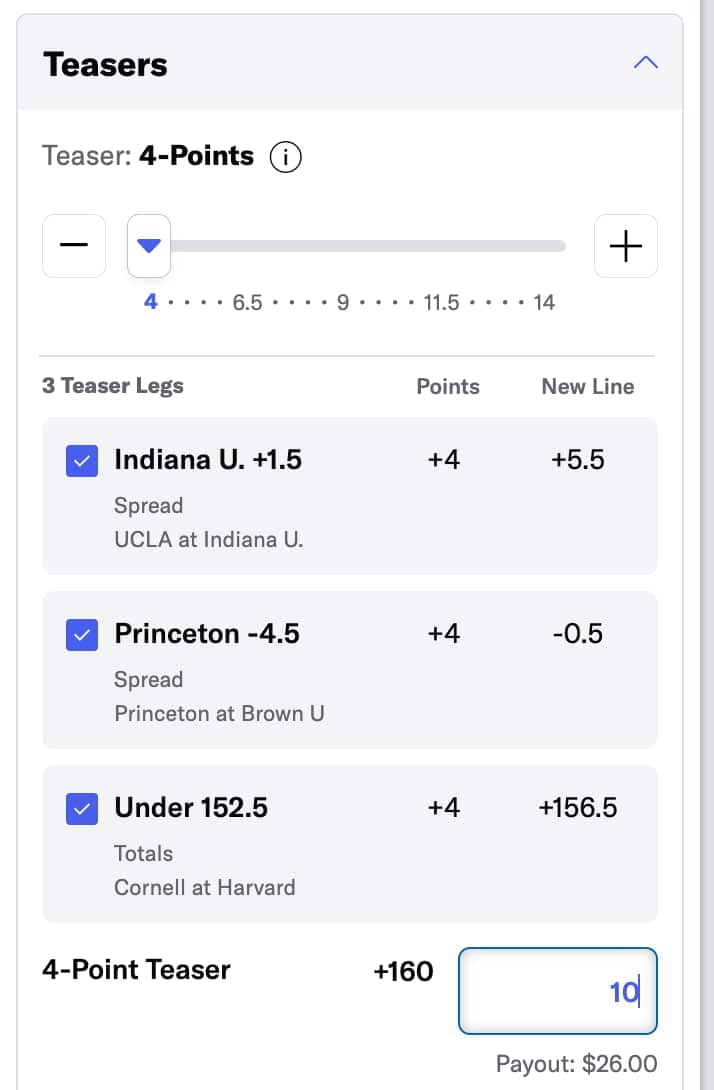The image size is (714, 1090).
Task: Open the teaser info icon
Action: click(x=286, y=157)
